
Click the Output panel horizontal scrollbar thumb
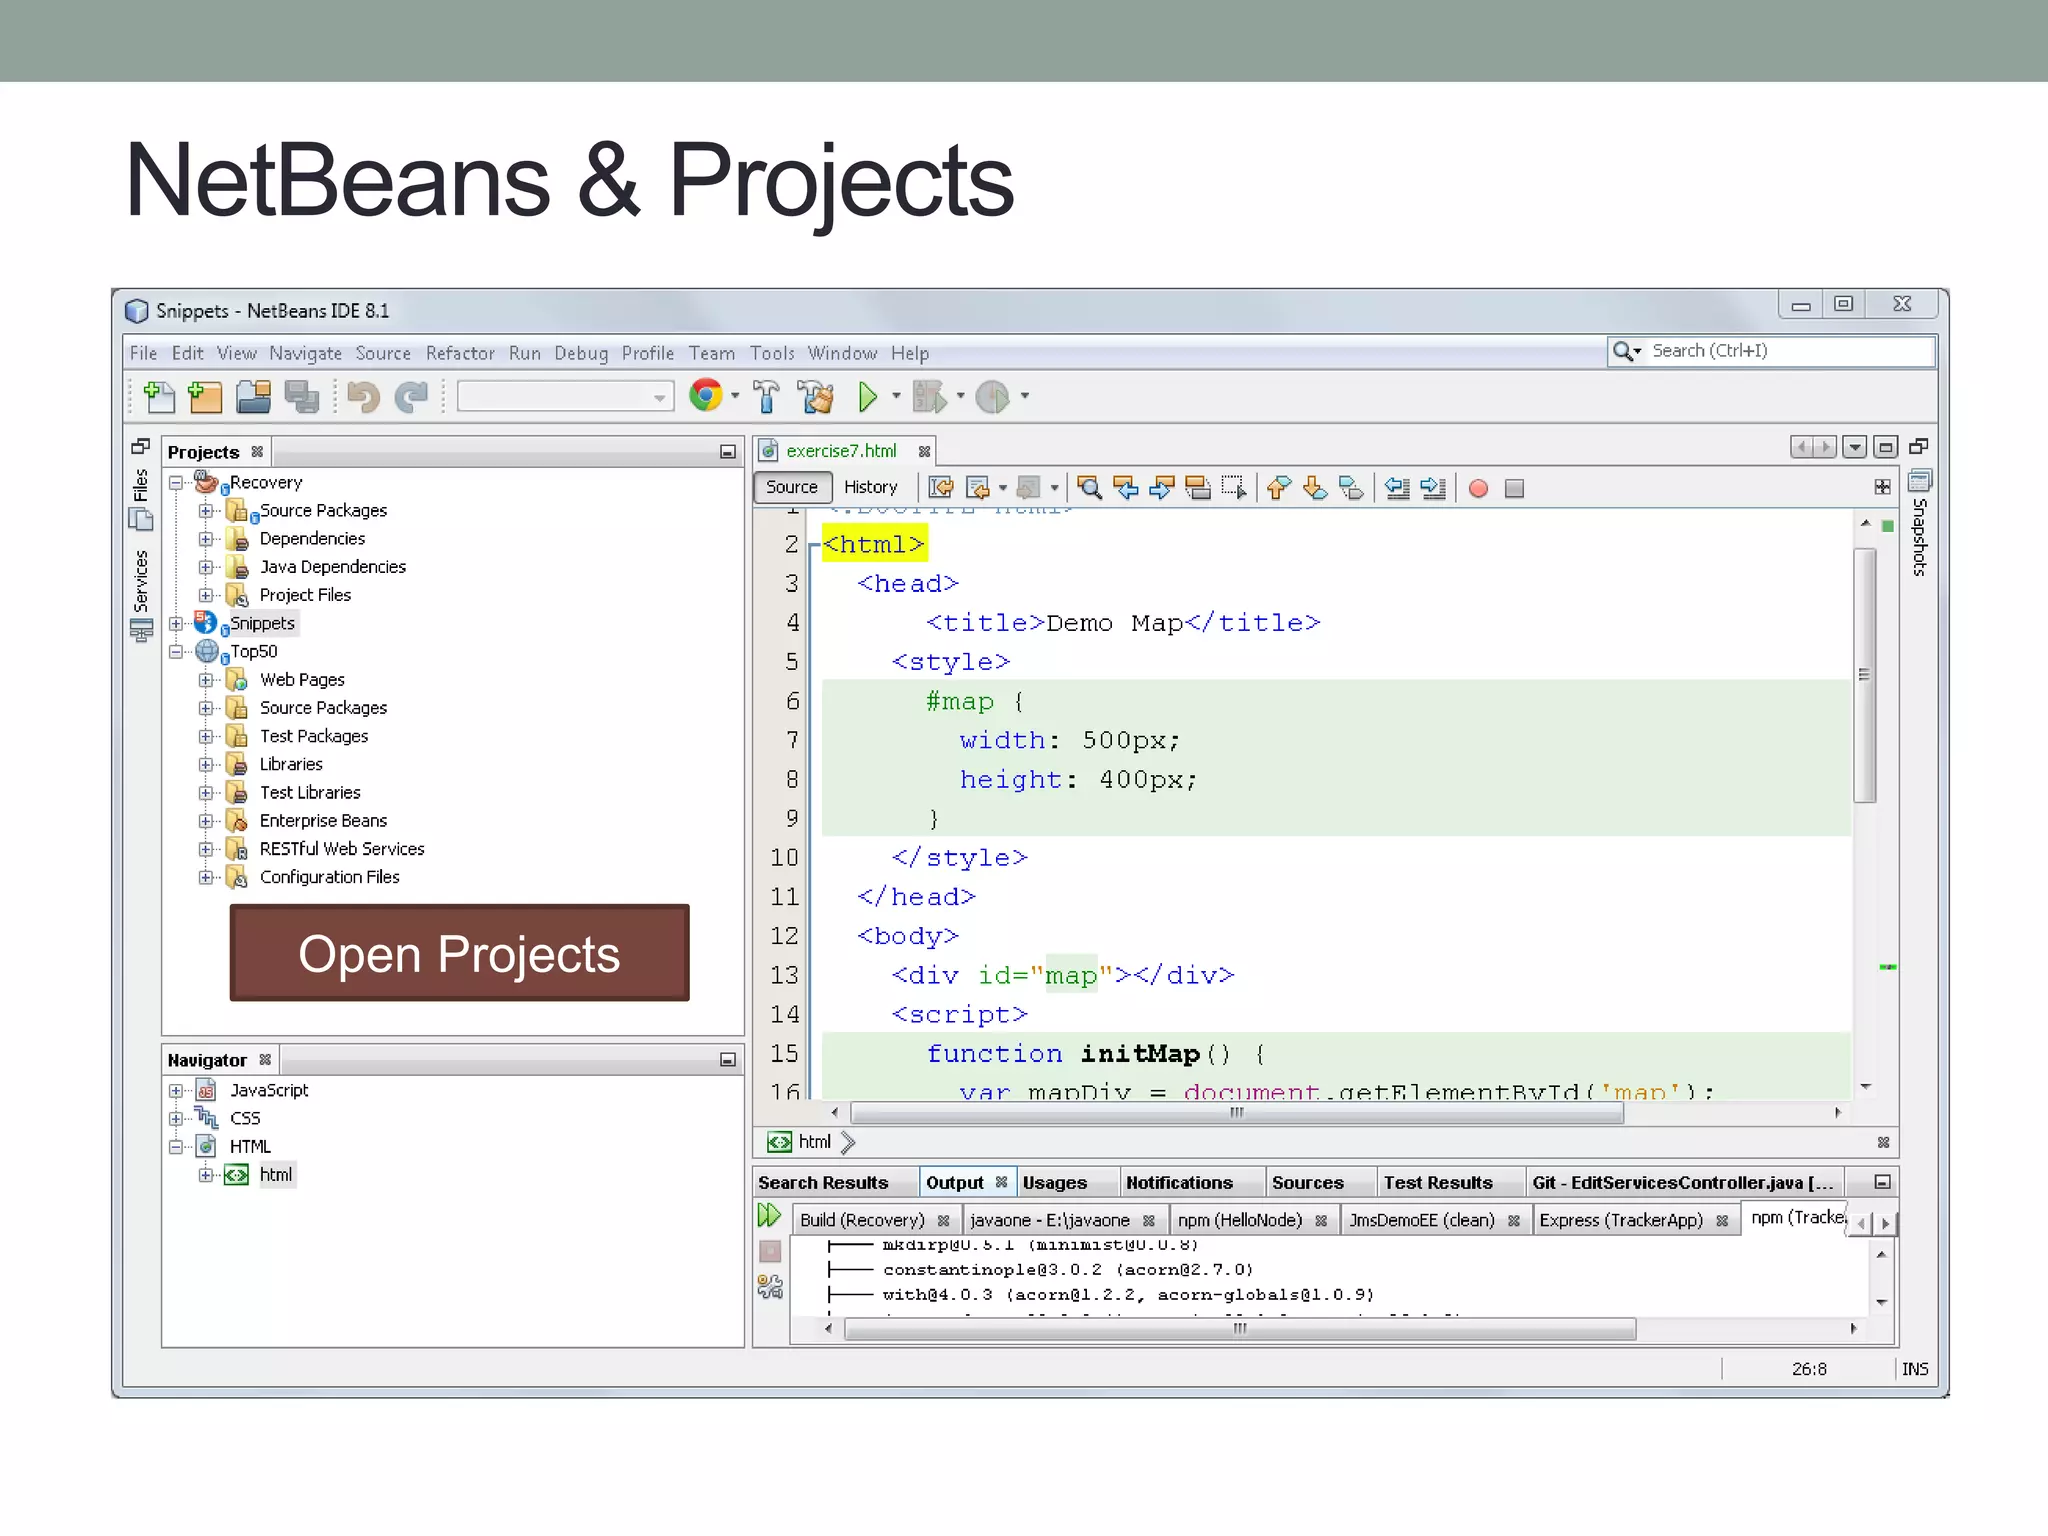click(1240, 1328)
